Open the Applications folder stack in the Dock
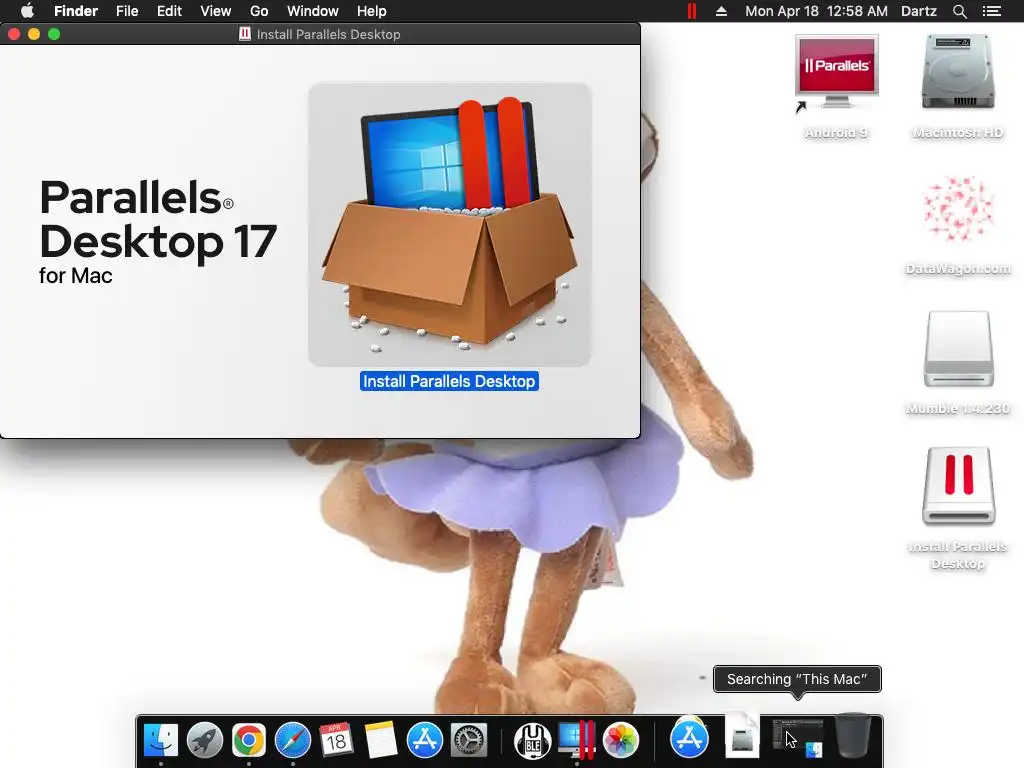Screen dimensions: 1024x768 (689, 739)
